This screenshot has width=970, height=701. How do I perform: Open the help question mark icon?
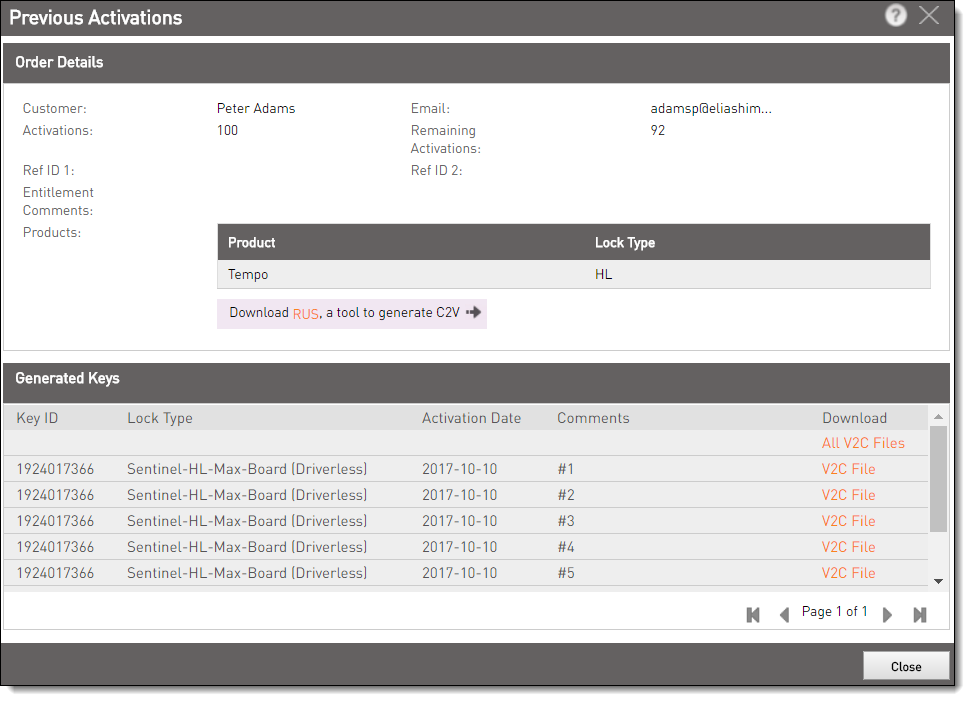(896, 15)
